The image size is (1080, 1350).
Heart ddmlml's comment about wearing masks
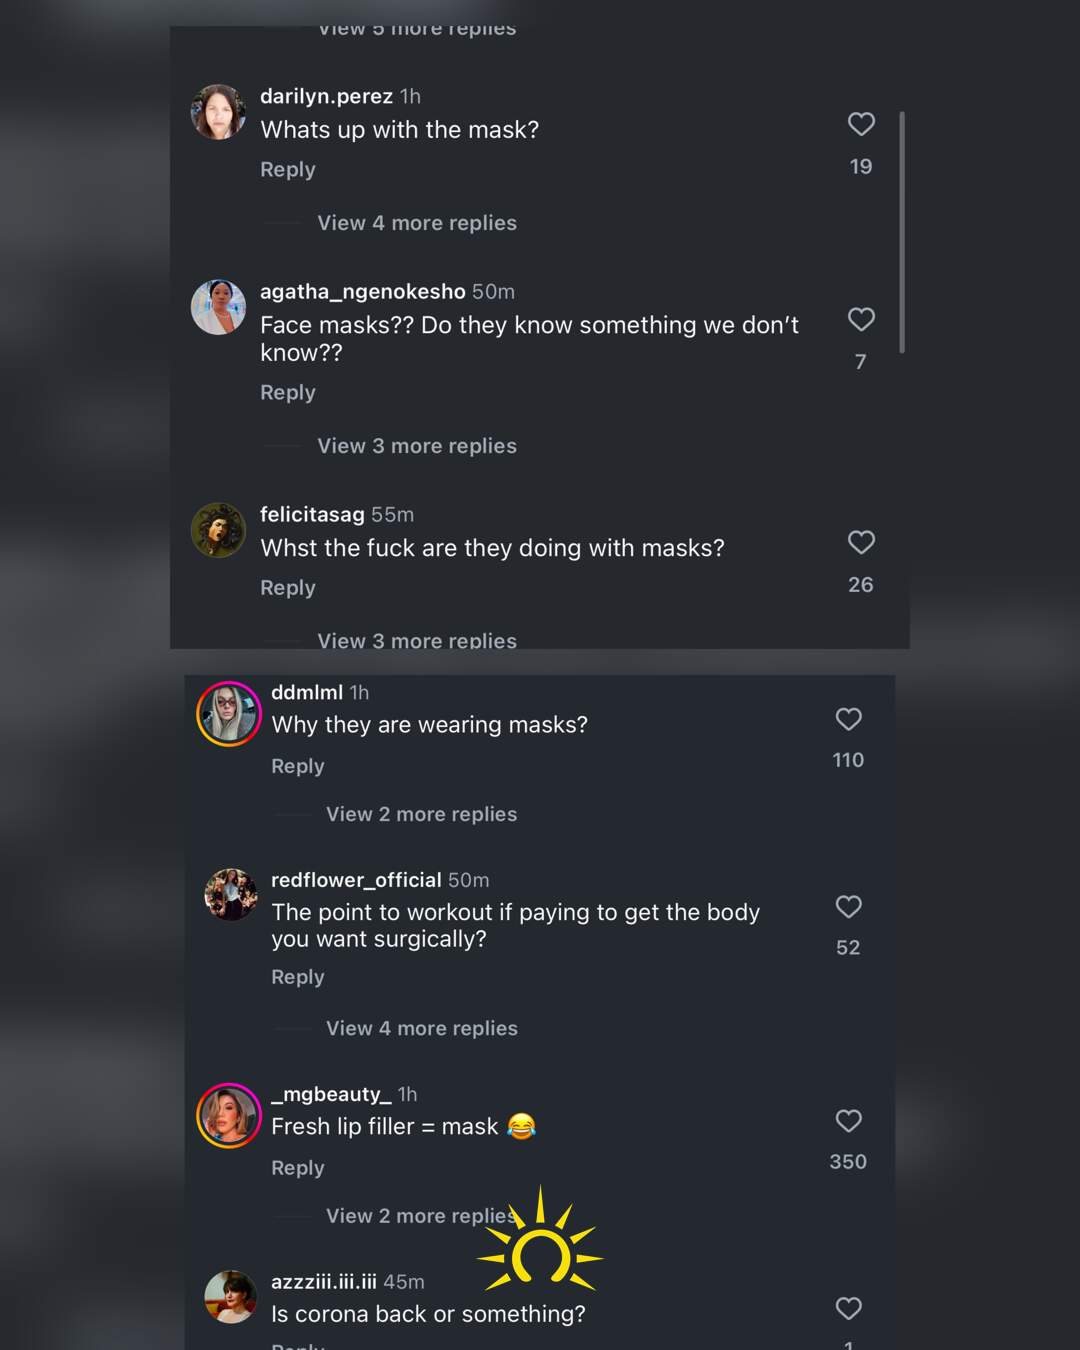click(x=848, y=719)
